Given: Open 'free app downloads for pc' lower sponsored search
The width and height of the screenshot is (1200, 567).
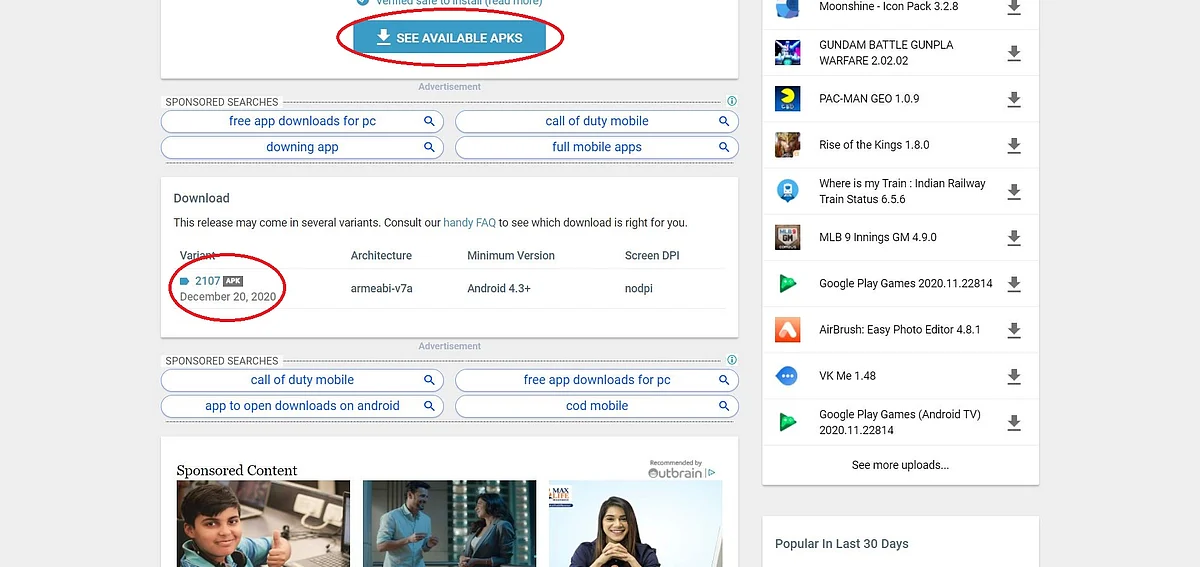Looking at the screenshot, I should (597, 380).
